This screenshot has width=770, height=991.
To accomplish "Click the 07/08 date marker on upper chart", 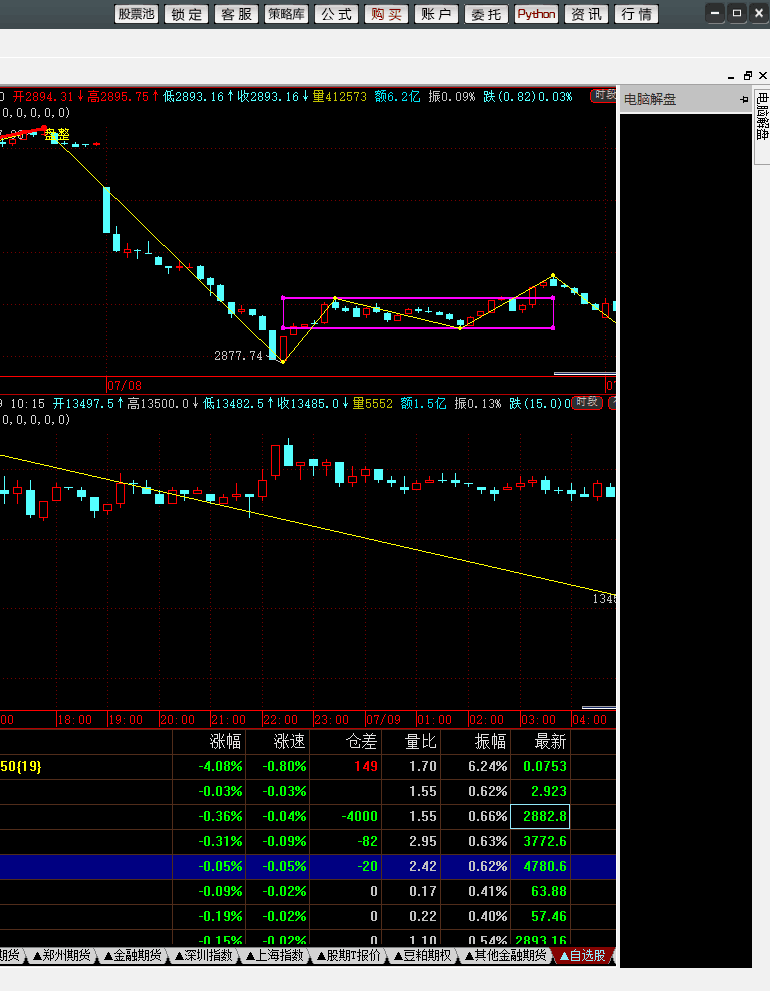I will [x=125, y=386].
